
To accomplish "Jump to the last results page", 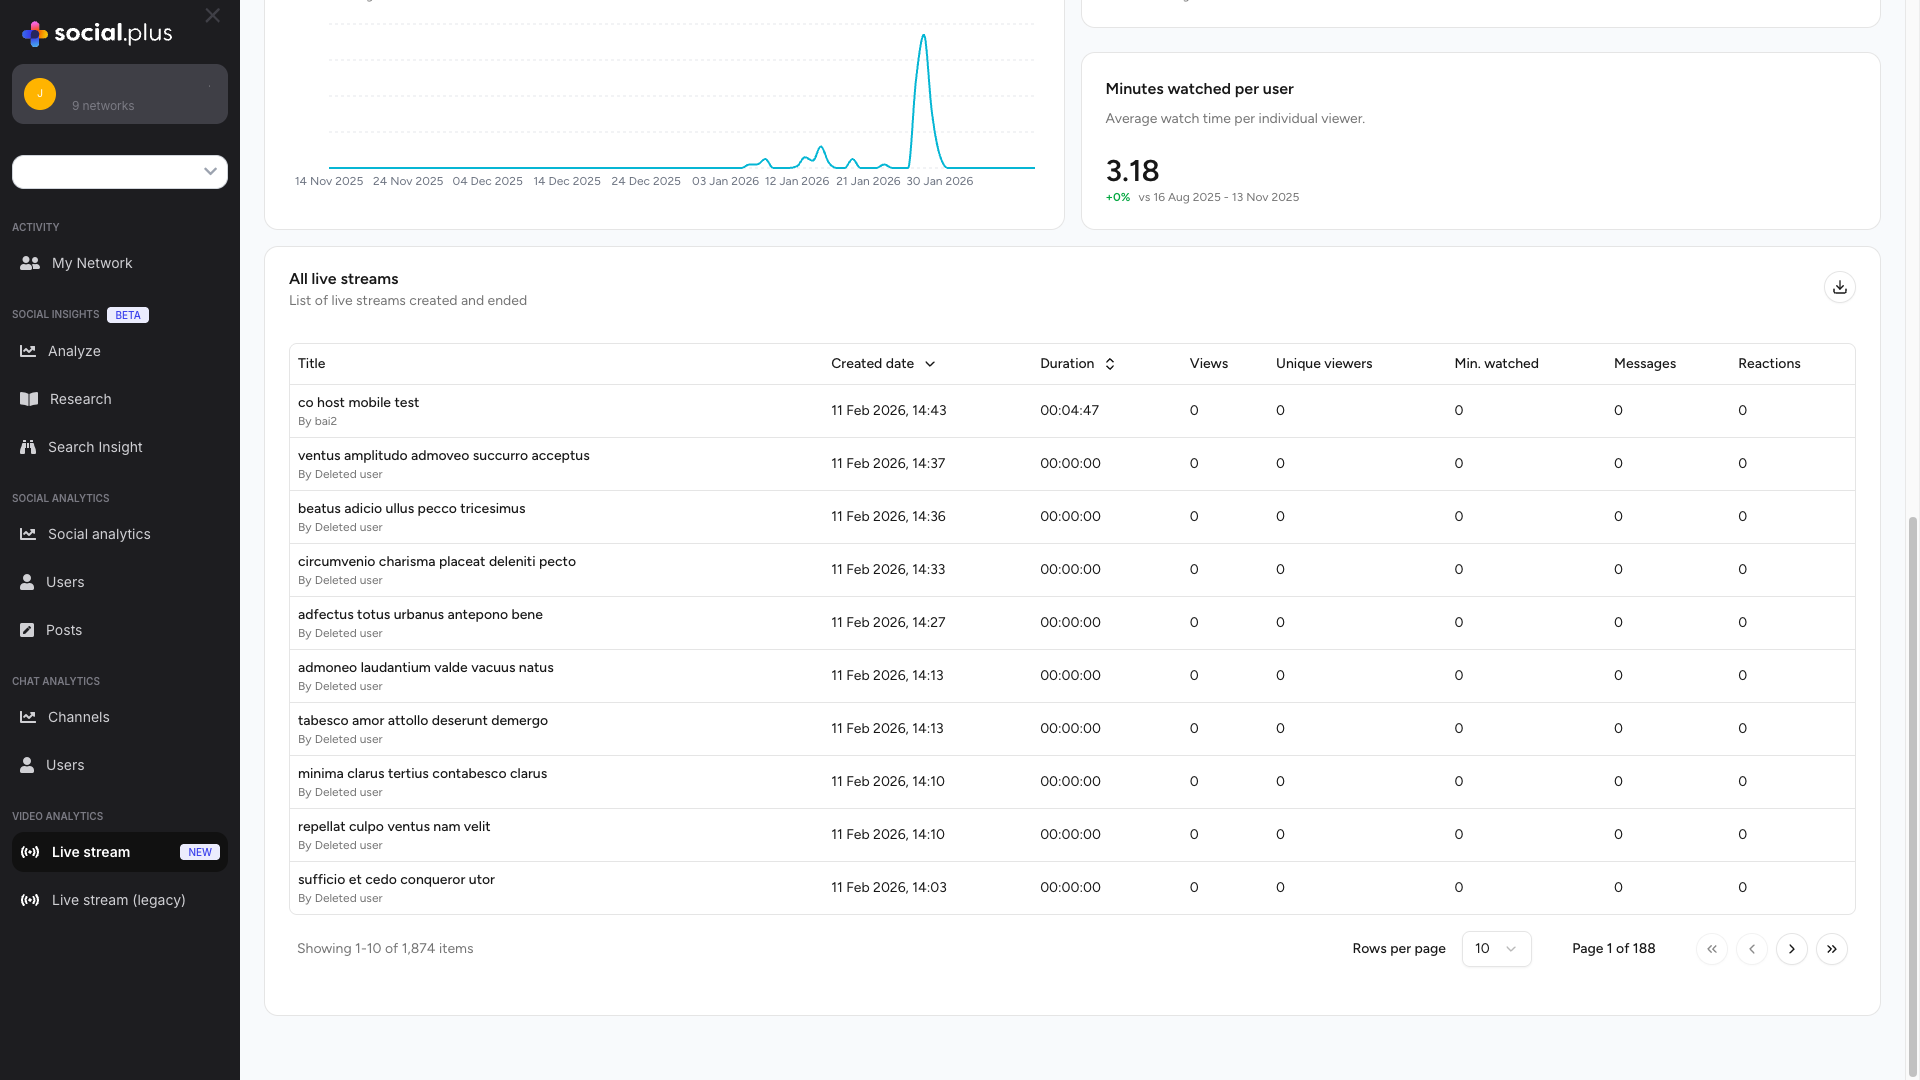I will click(x=1832, y=948).
